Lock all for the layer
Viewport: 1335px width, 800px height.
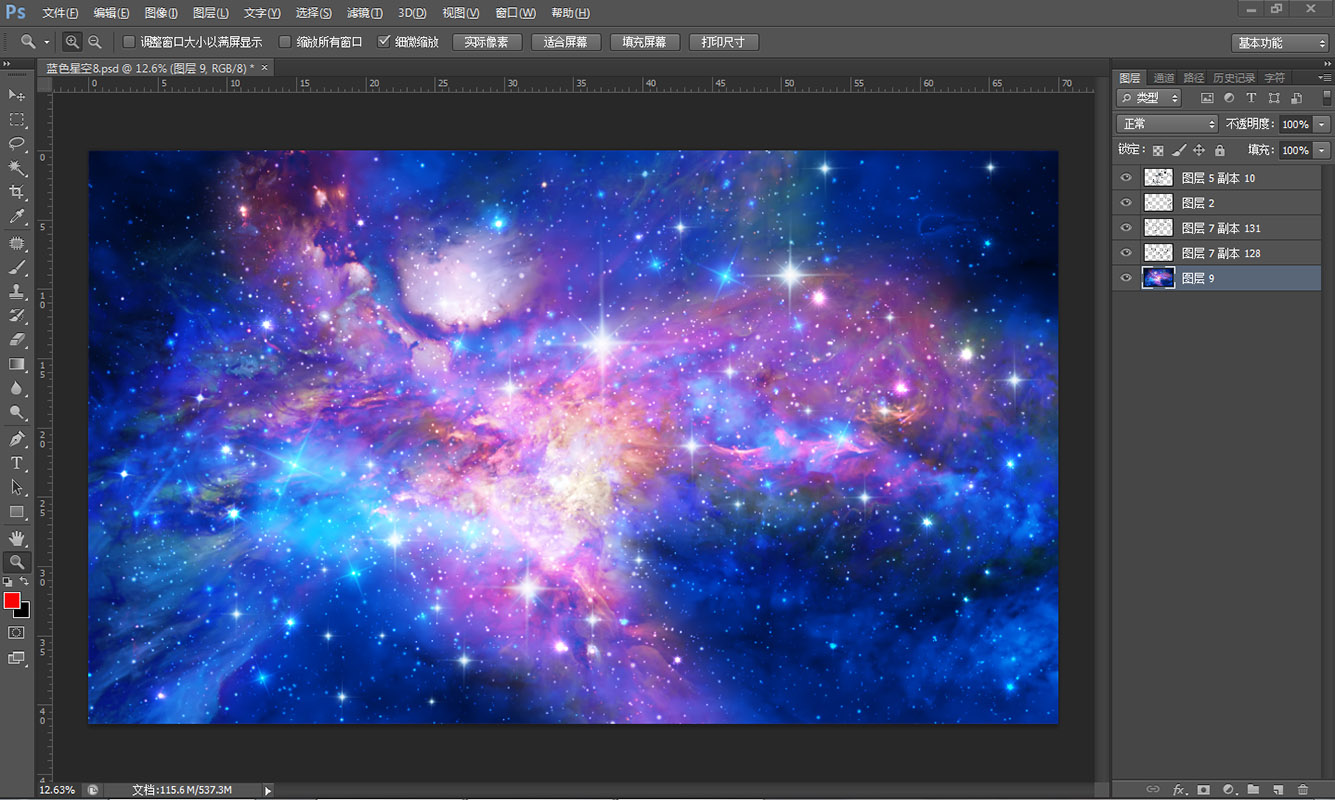1219,150
